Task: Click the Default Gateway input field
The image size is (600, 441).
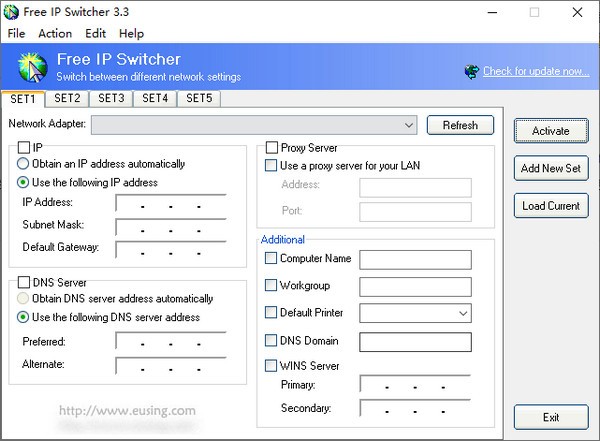Action: point(171,250)
